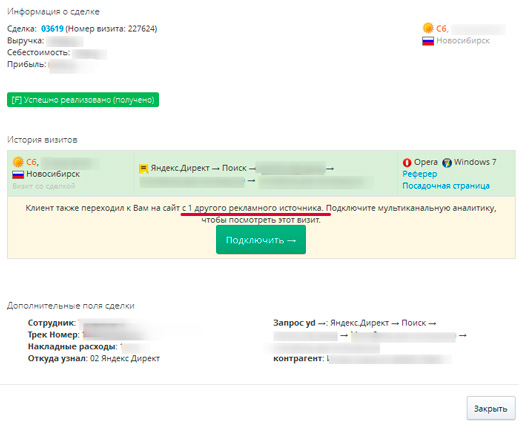Click the 'Дополнительные поля сделки' heading
Image resolution: width=519 pixels, height=426 pixels.
71,306
